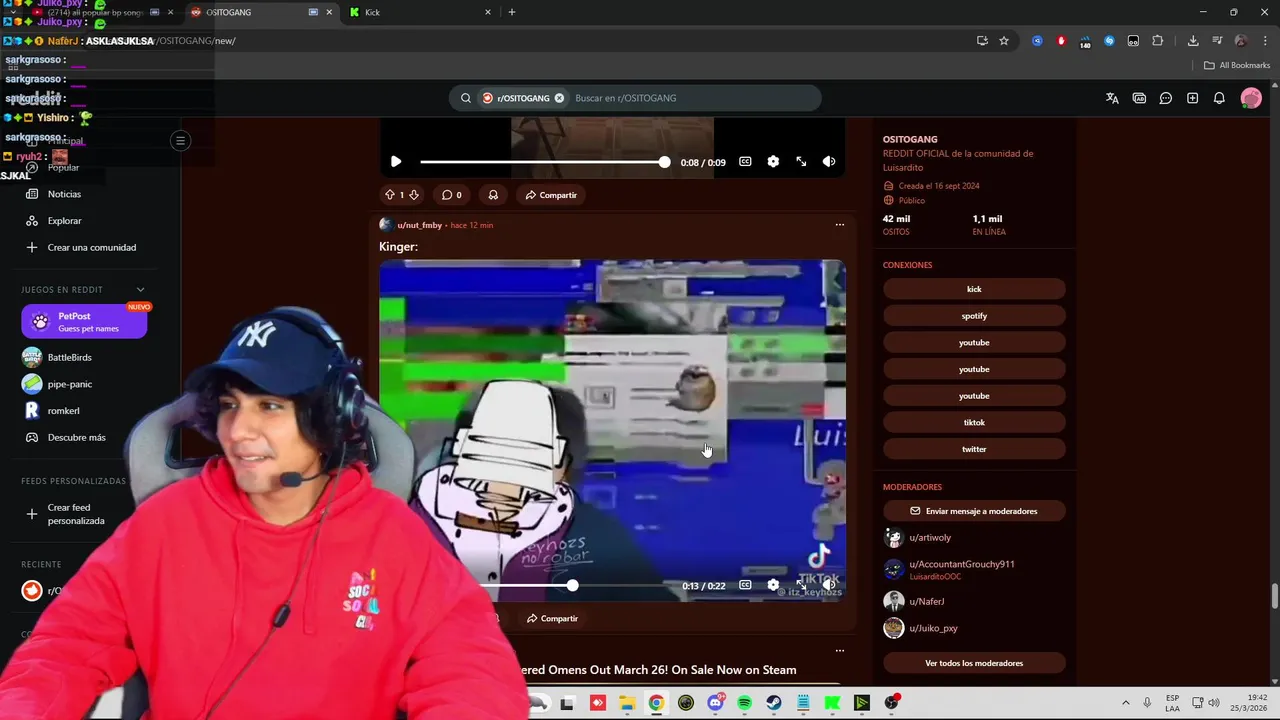Collapse the Juegos en Reddit section
This screenshot has height=720, width=1280.
(x=140, y=290)
